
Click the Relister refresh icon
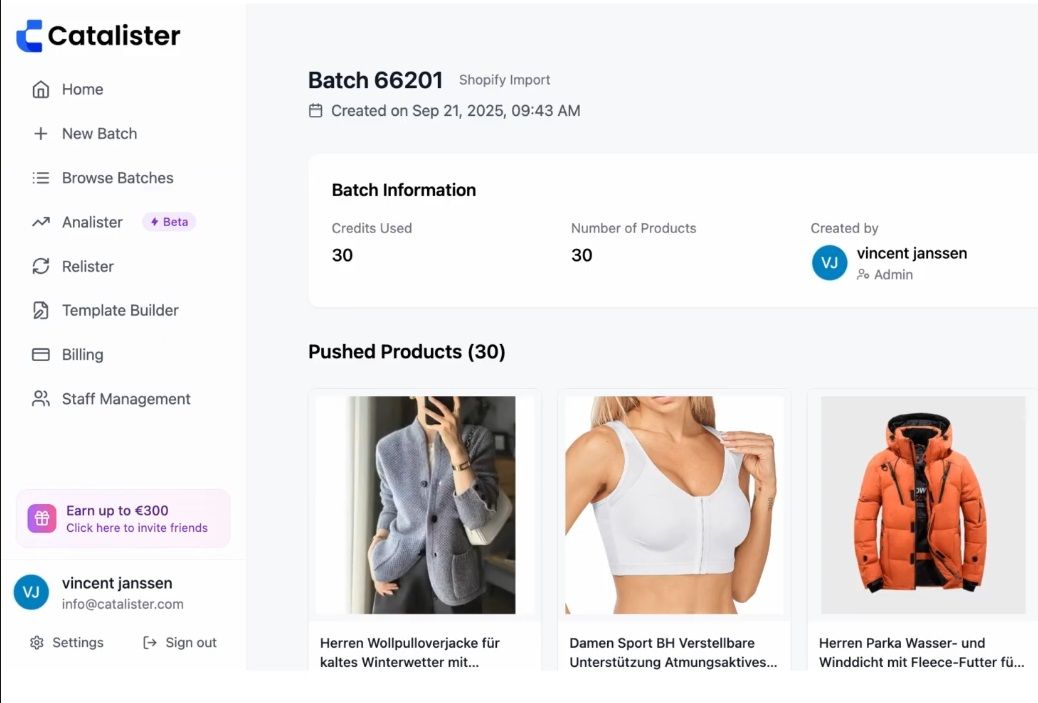pos(41,266)
